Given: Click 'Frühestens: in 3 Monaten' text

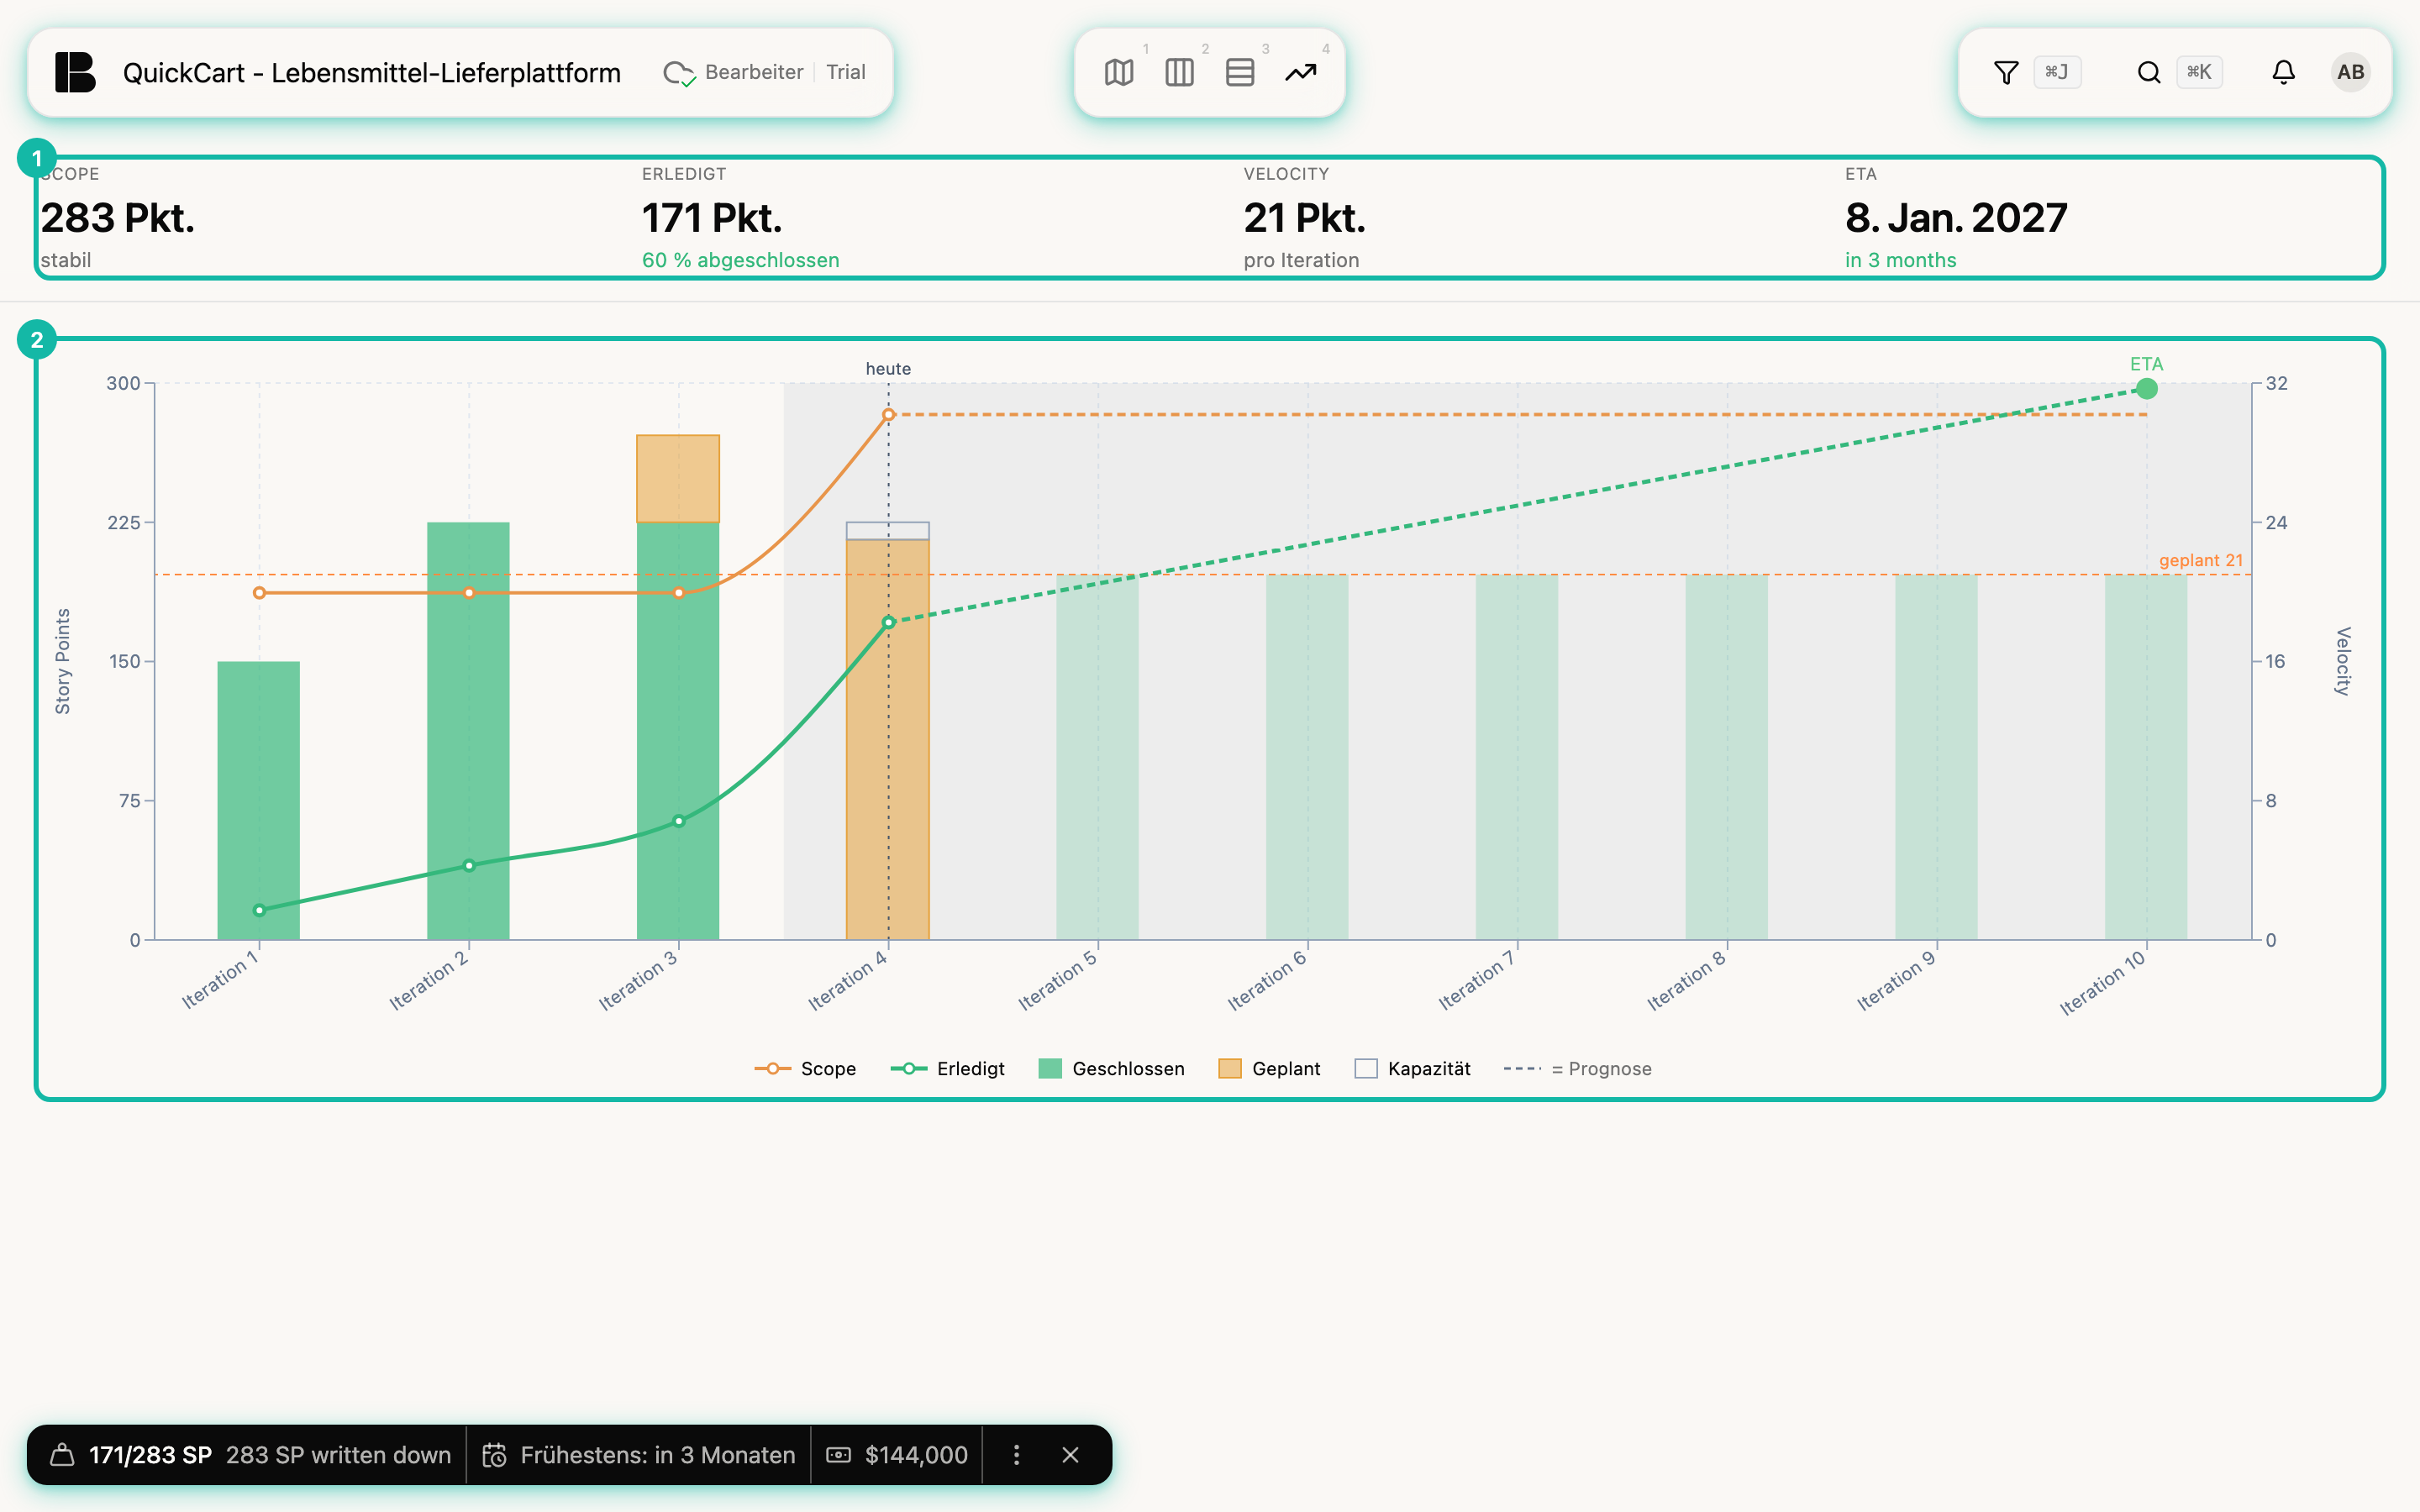Looking at the screenshot, I should 658,1454.
